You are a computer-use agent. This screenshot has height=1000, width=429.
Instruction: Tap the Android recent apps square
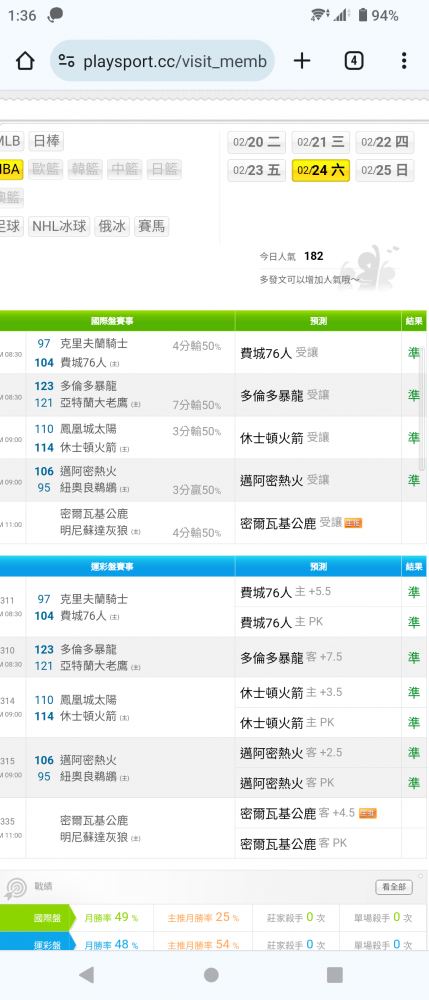click(x=334, y=974)
